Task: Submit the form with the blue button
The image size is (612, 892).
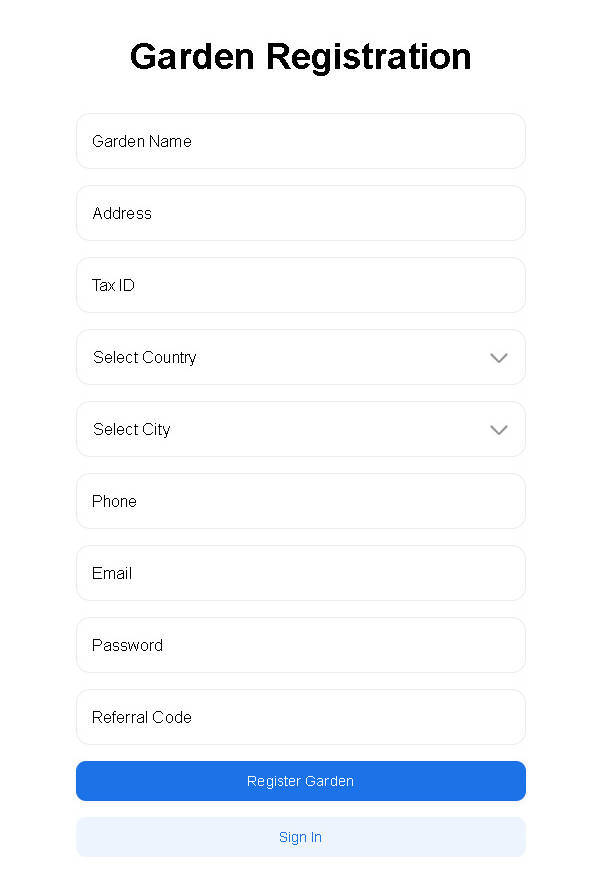Action: pos(300,781)
